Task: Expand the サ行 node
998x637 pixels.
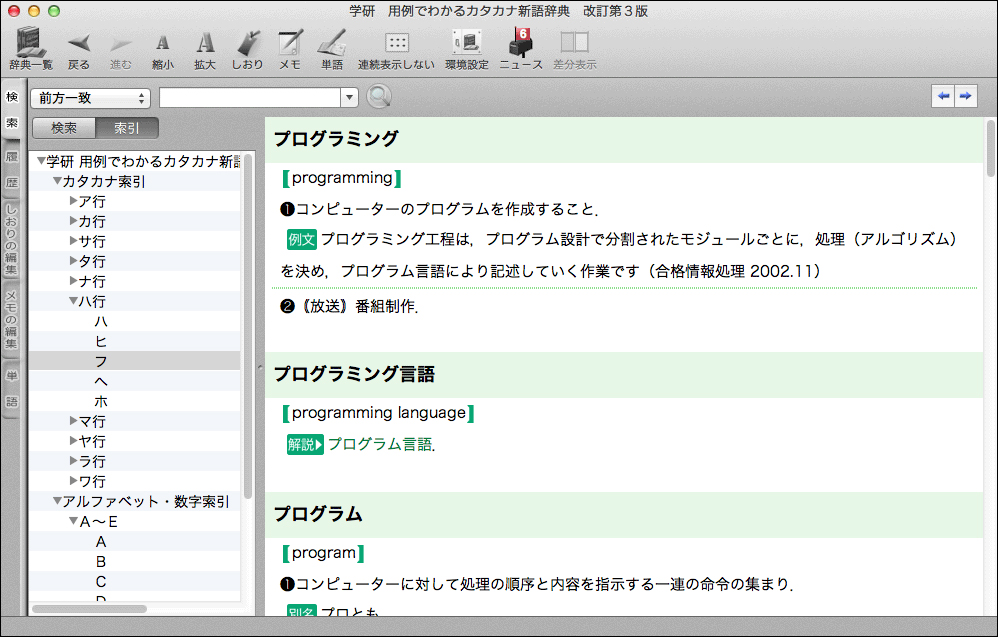Action: pos(73,241)
